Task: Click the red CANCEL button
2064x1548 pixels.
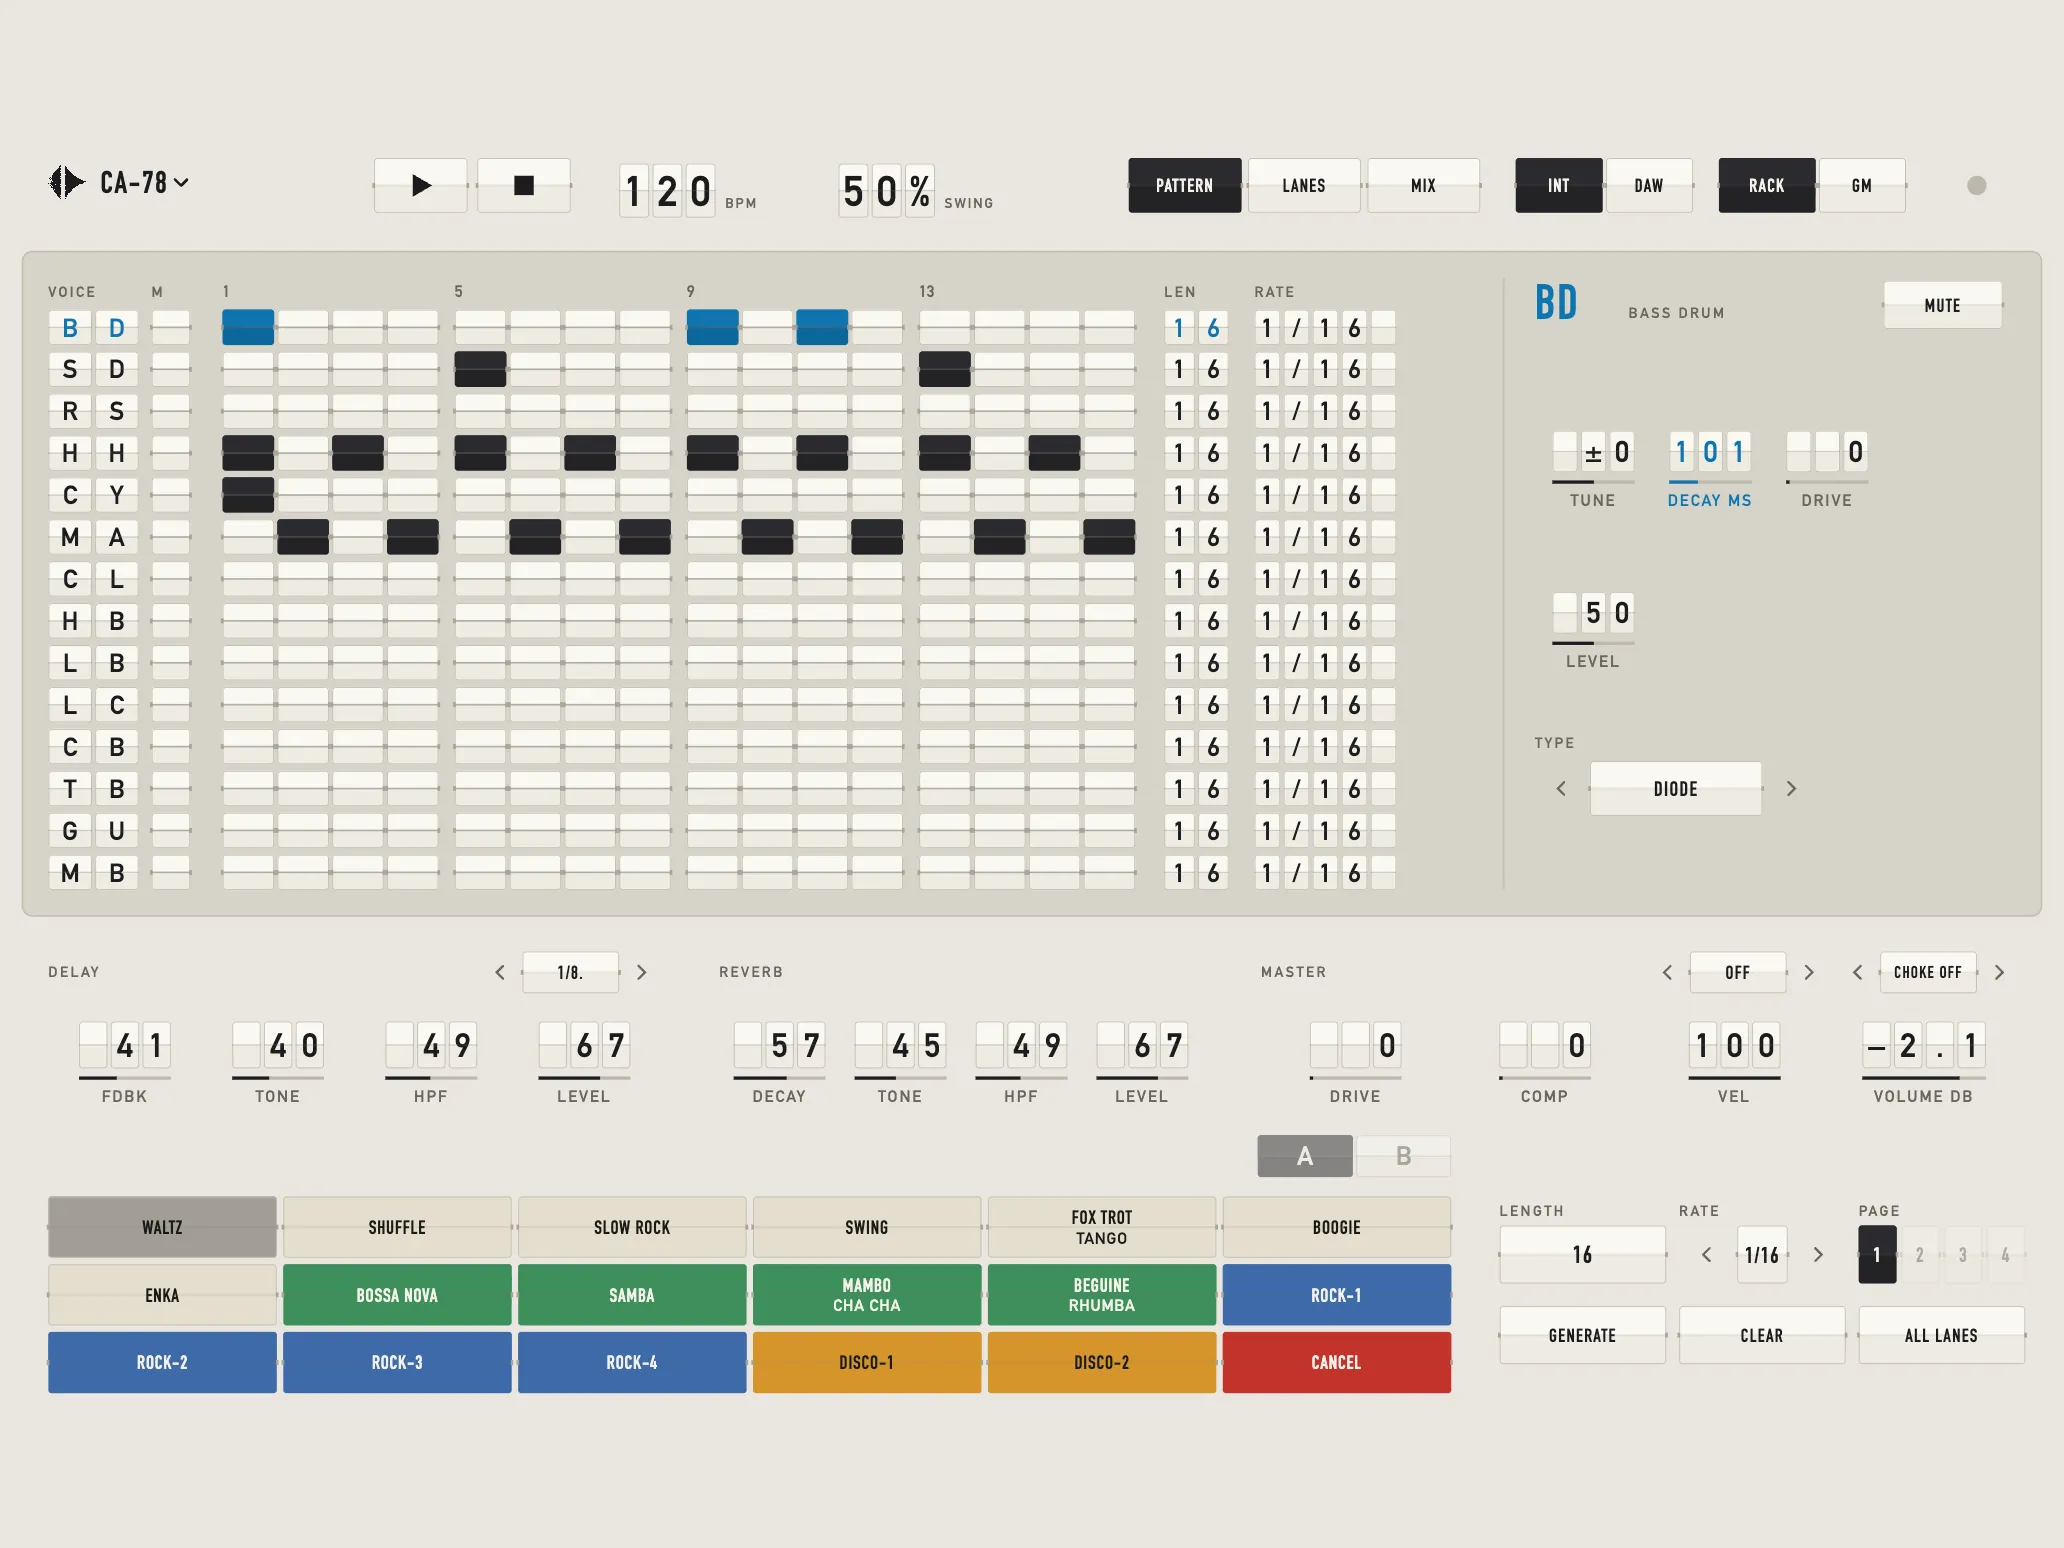Action: (1336, 1362)
